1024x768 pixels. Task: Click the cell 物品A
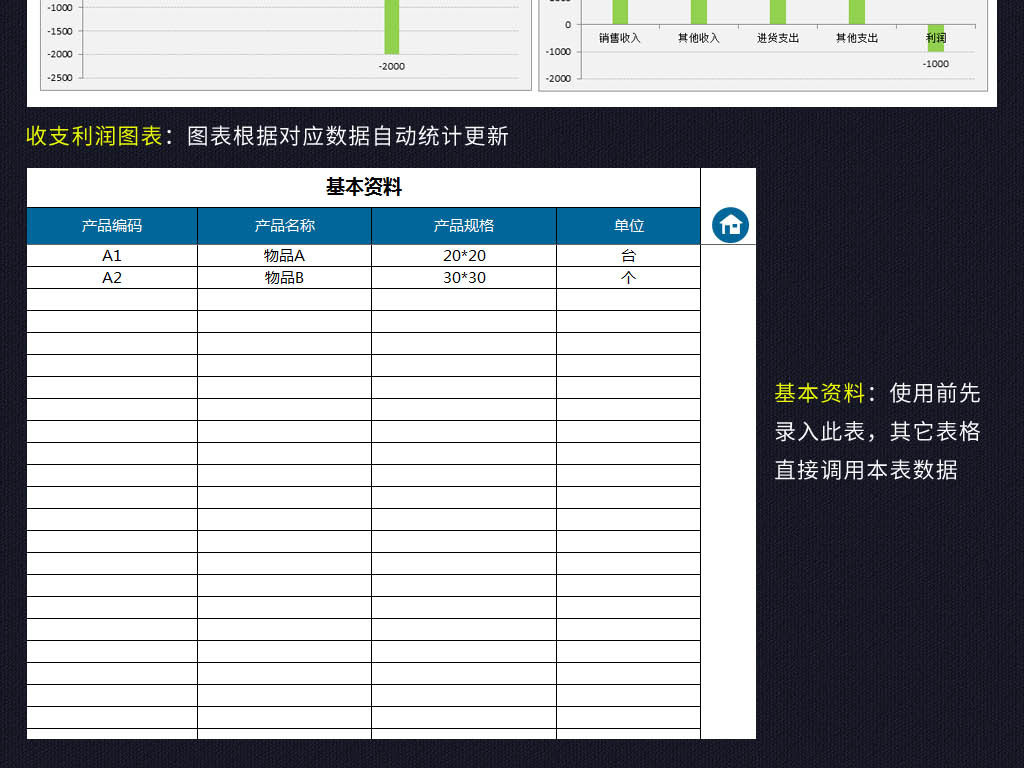(284, 255)
